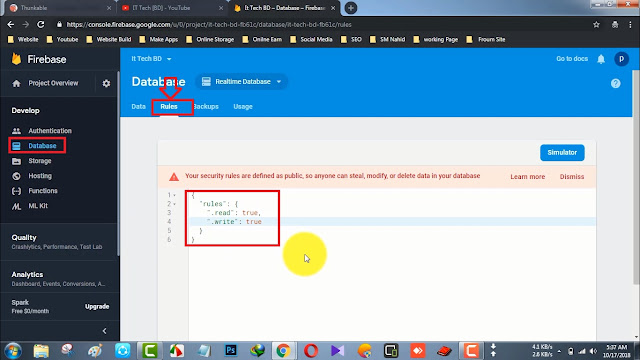Click volume icon in system tray
This screenshot has width=640, height=360.
[x=593, y=351]
